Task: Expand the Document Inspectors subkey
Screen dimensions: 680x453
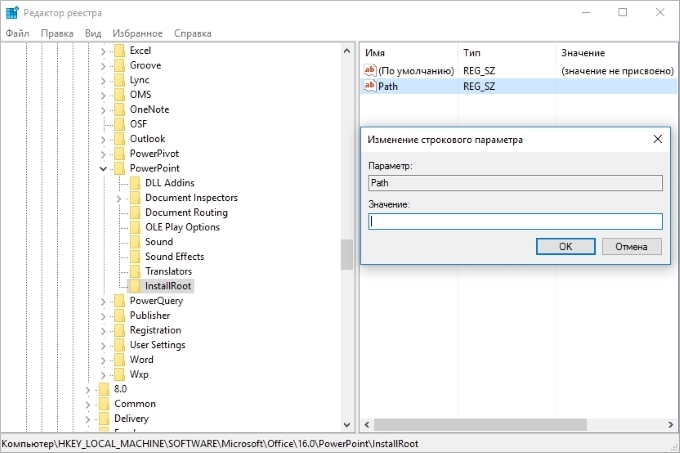Action: (x=119, y=198)
